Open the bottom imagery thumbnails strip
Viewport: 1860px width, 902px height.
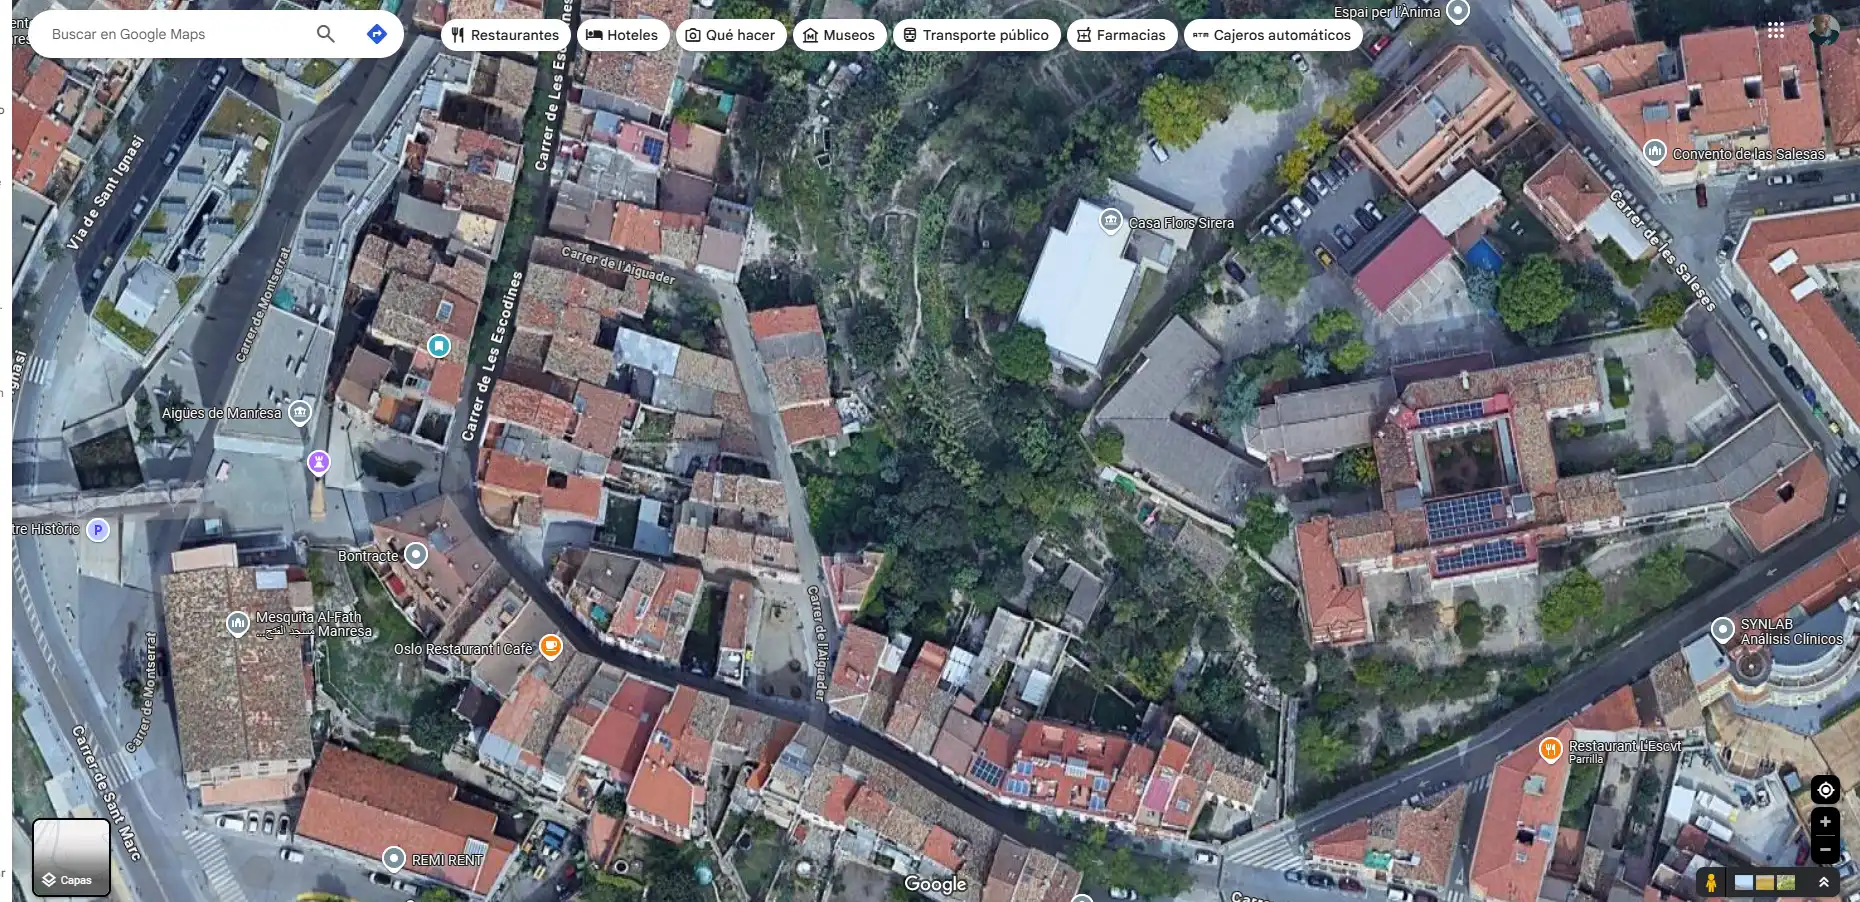coord(1765,882)
